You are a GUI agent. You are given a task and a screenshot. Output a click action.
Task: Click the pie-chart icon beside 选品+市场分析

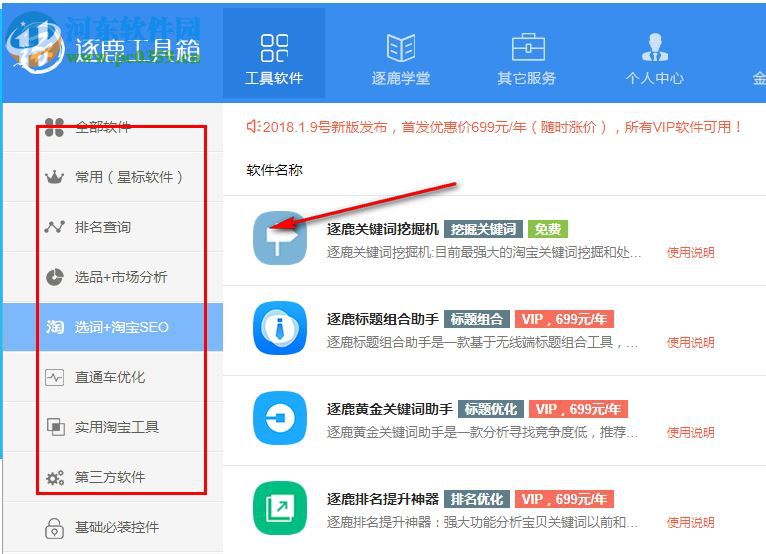coord(55,277)
